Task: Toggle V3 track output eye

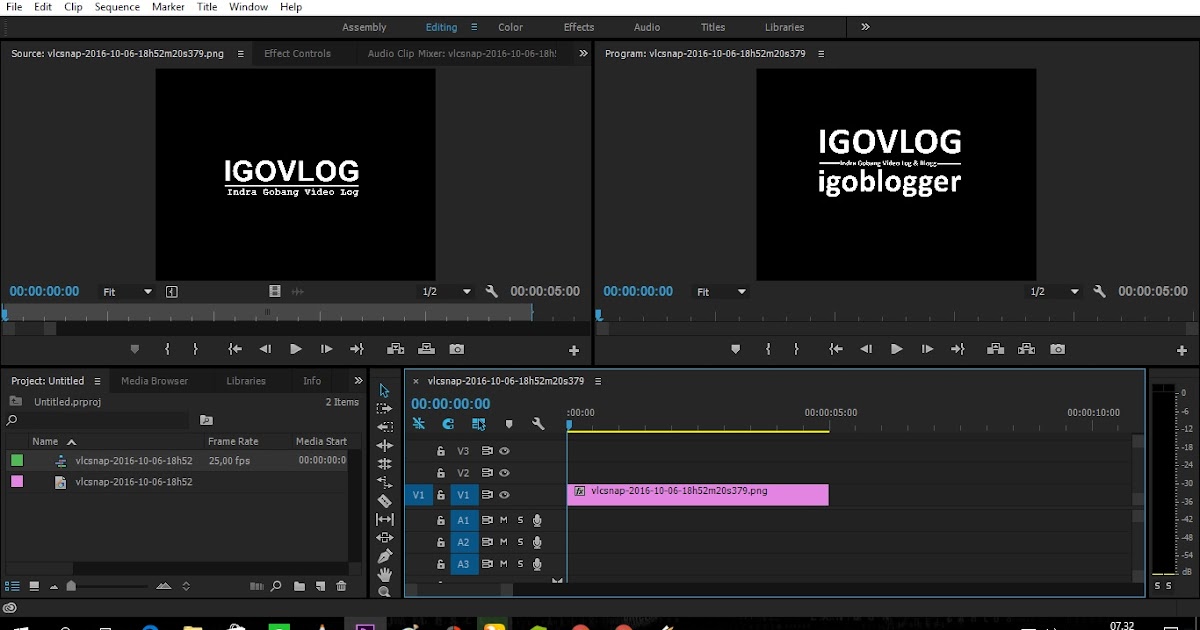Action: 505,451
